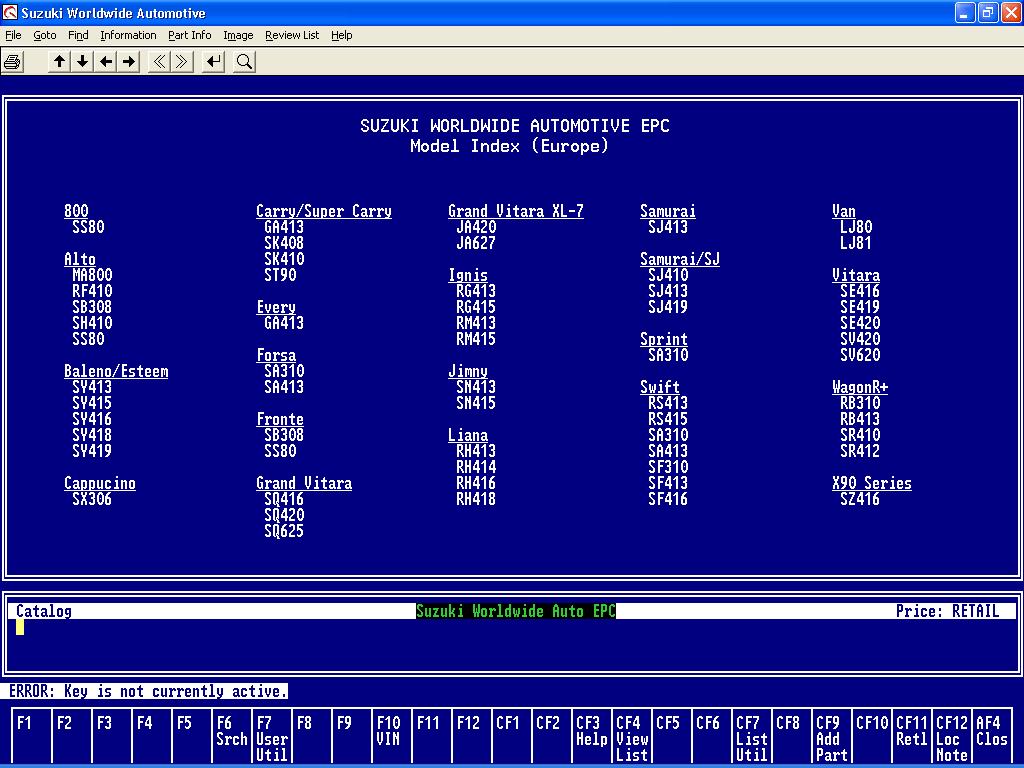This screenshot has height=768, width=1024.
Task: Select model SZ416 under X90 Series
Action: (860, 499)
